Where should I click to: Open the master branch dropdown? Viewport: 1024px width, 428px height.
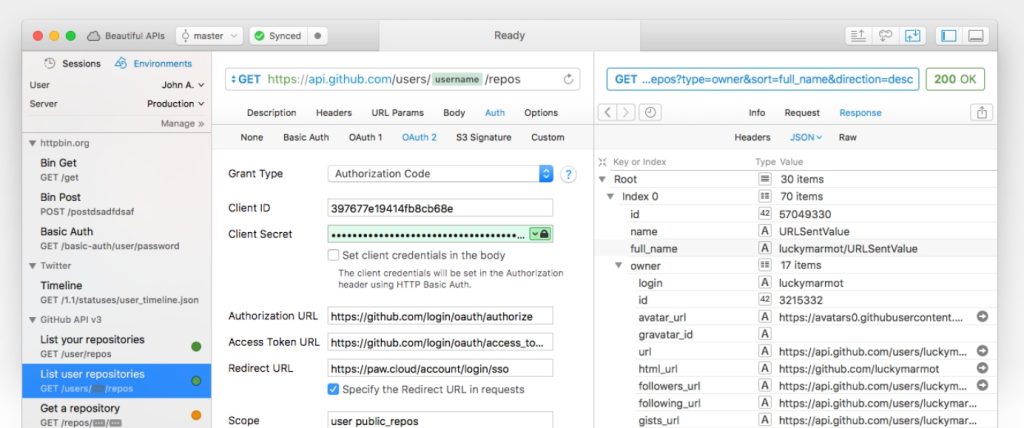209,36
